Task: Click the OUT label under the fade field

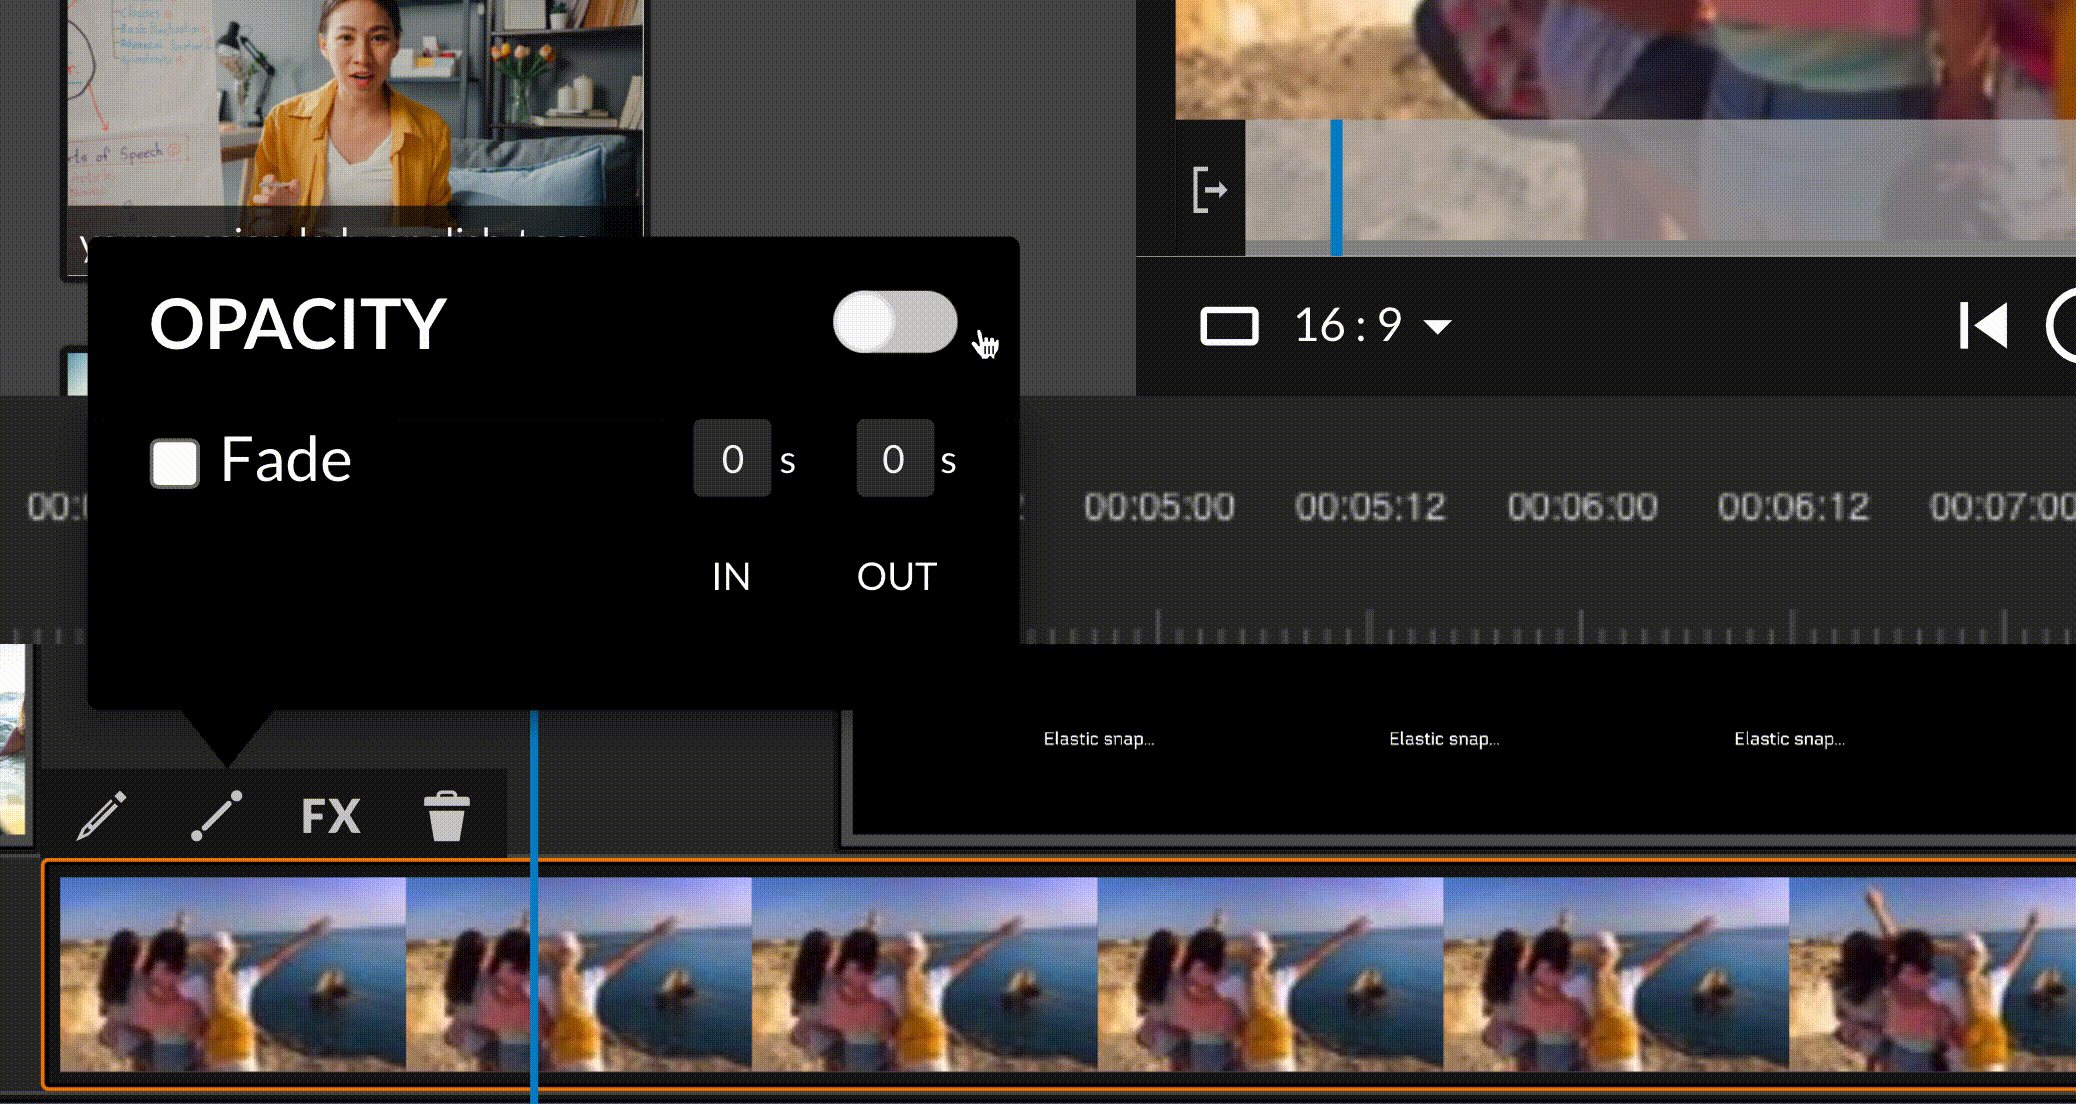Action: click(895, 576)
